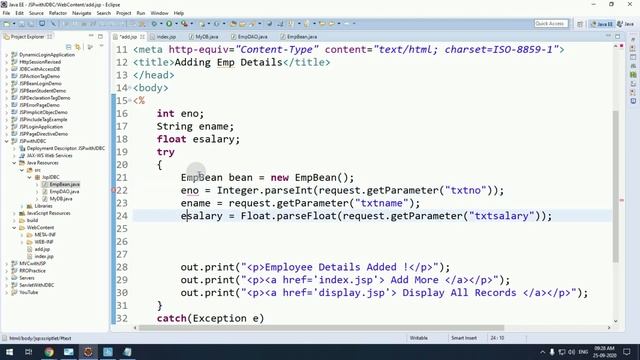Image resolution: width=640 pixels, height=360 pixels.
Task: Open the Window menu
Action: pos(159,13)
